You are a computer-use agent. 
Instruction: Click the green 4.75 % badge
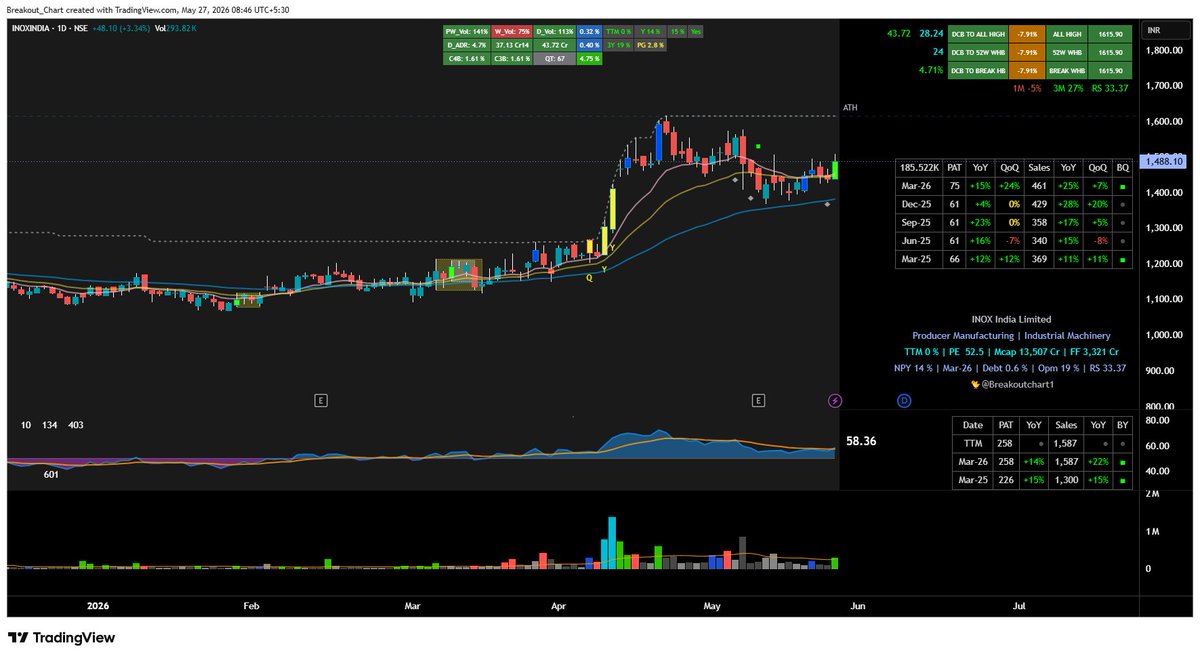pyautogui.click(x=590, y=59)
